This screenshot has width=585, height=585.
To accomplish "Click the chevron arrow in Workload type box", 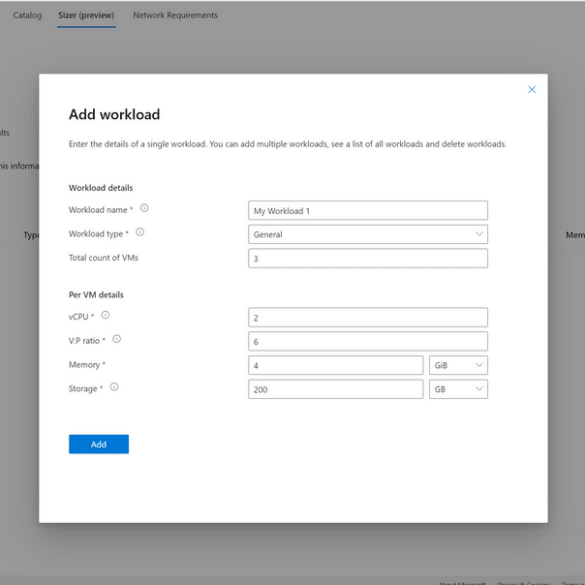I will pyautogui.click(x=479, y=234).
